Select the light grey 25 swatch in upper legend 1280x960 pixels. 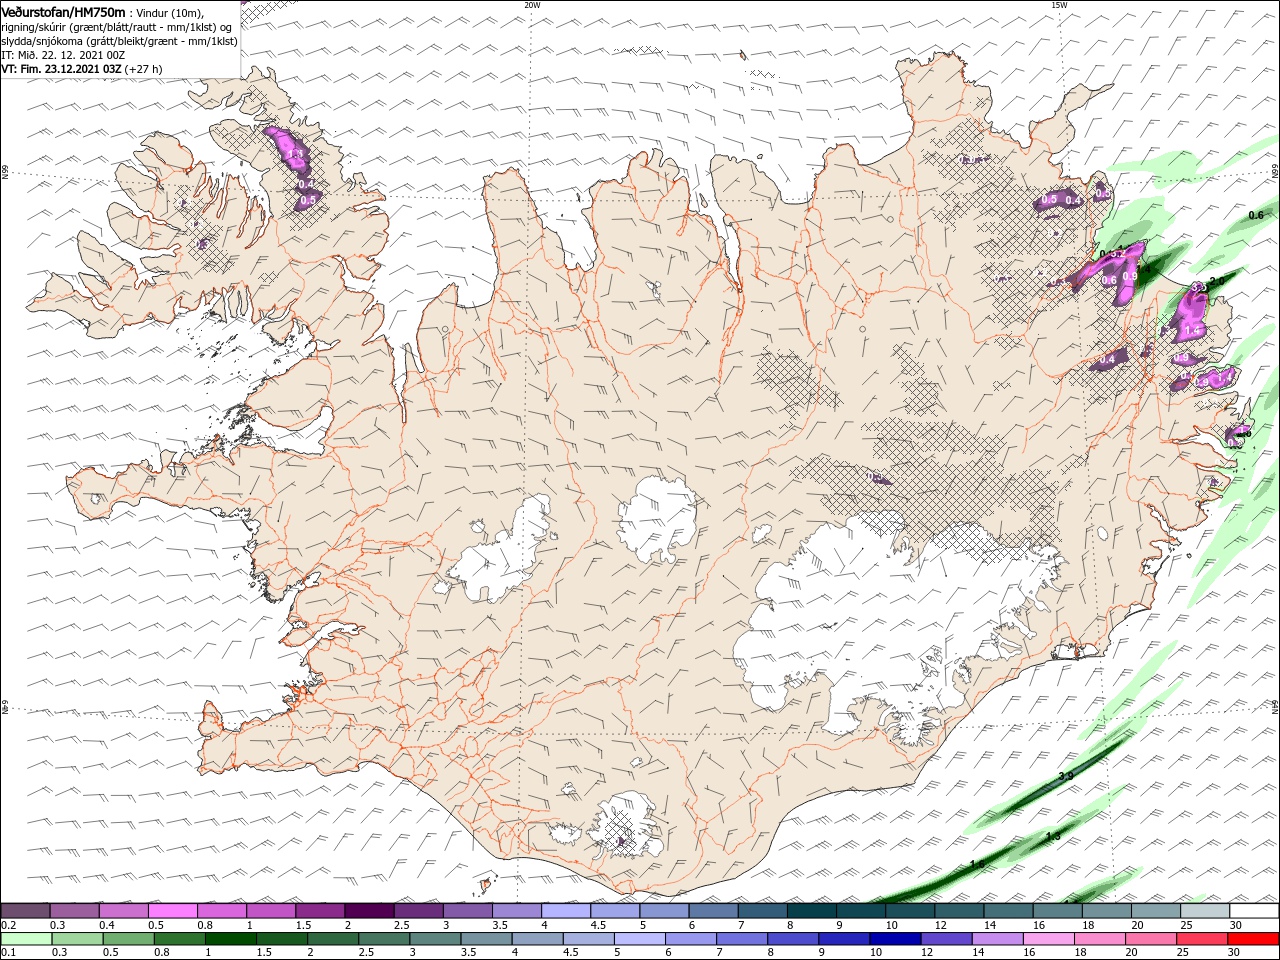(1206, 911)
